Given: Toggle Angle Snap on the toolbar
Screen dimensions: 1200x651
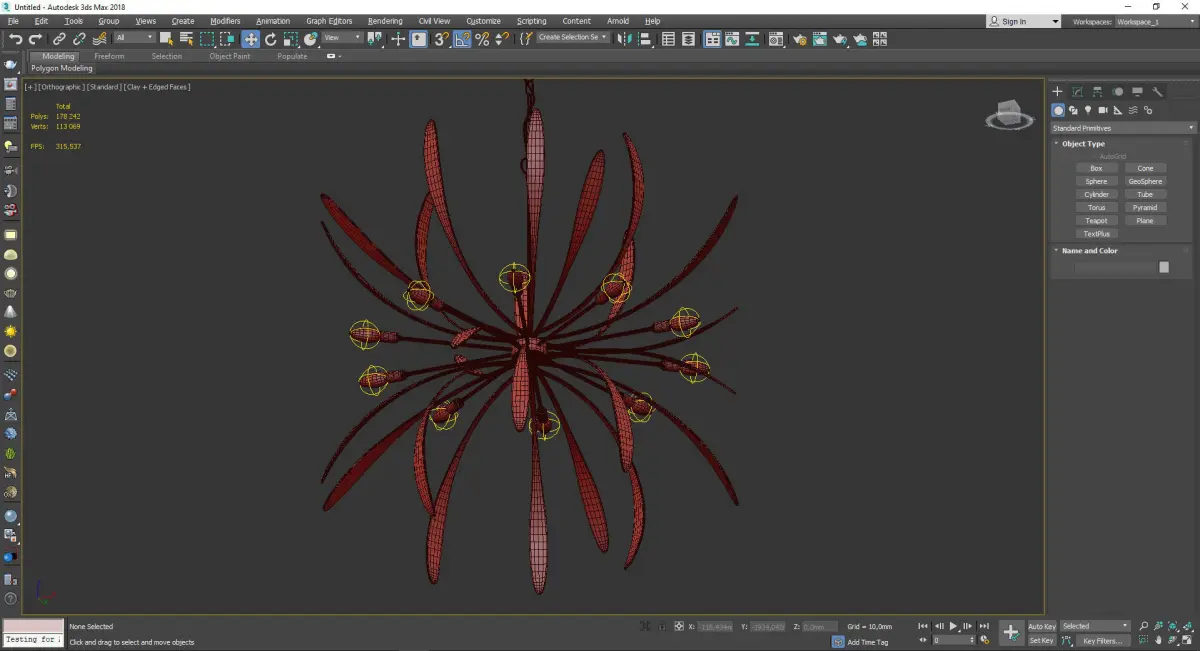Looking at the screenshot, I should coord(463,39).
